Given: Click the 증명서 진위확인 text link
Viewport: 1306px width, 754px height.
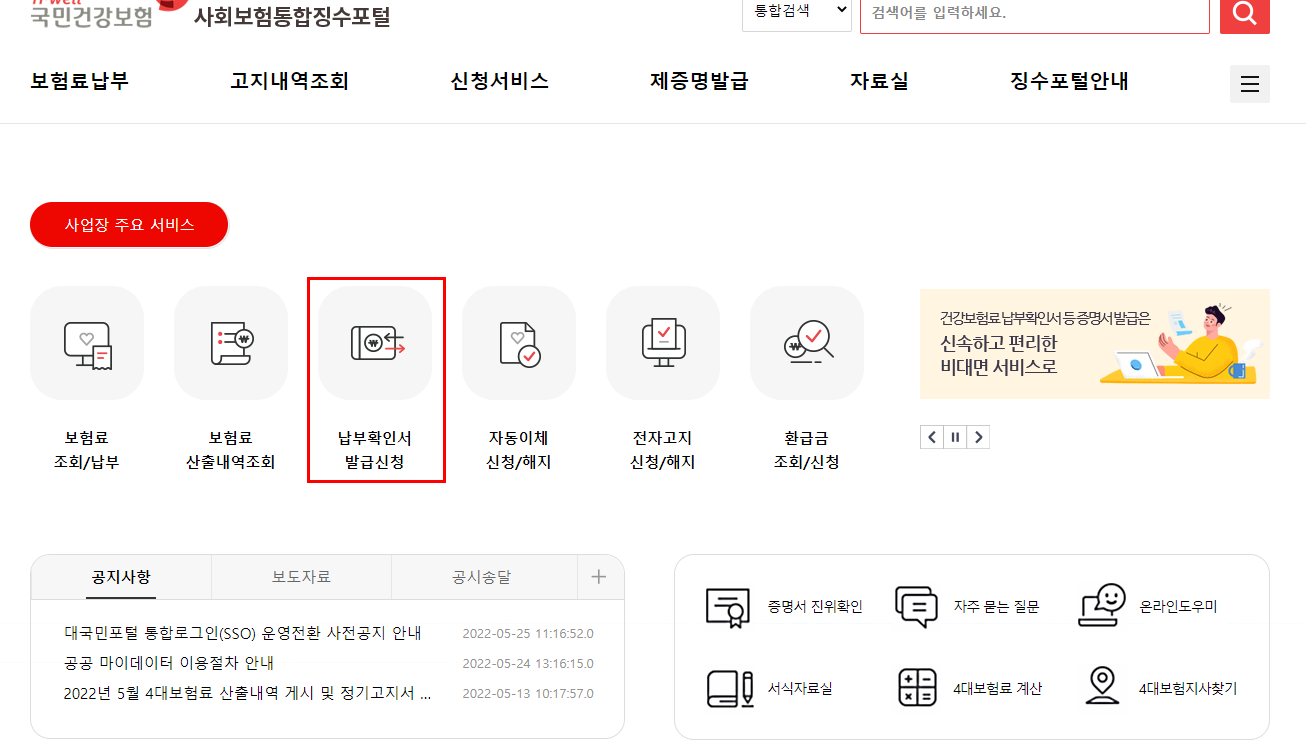Looking at the screenshot, I should click(x=815, y=607).
